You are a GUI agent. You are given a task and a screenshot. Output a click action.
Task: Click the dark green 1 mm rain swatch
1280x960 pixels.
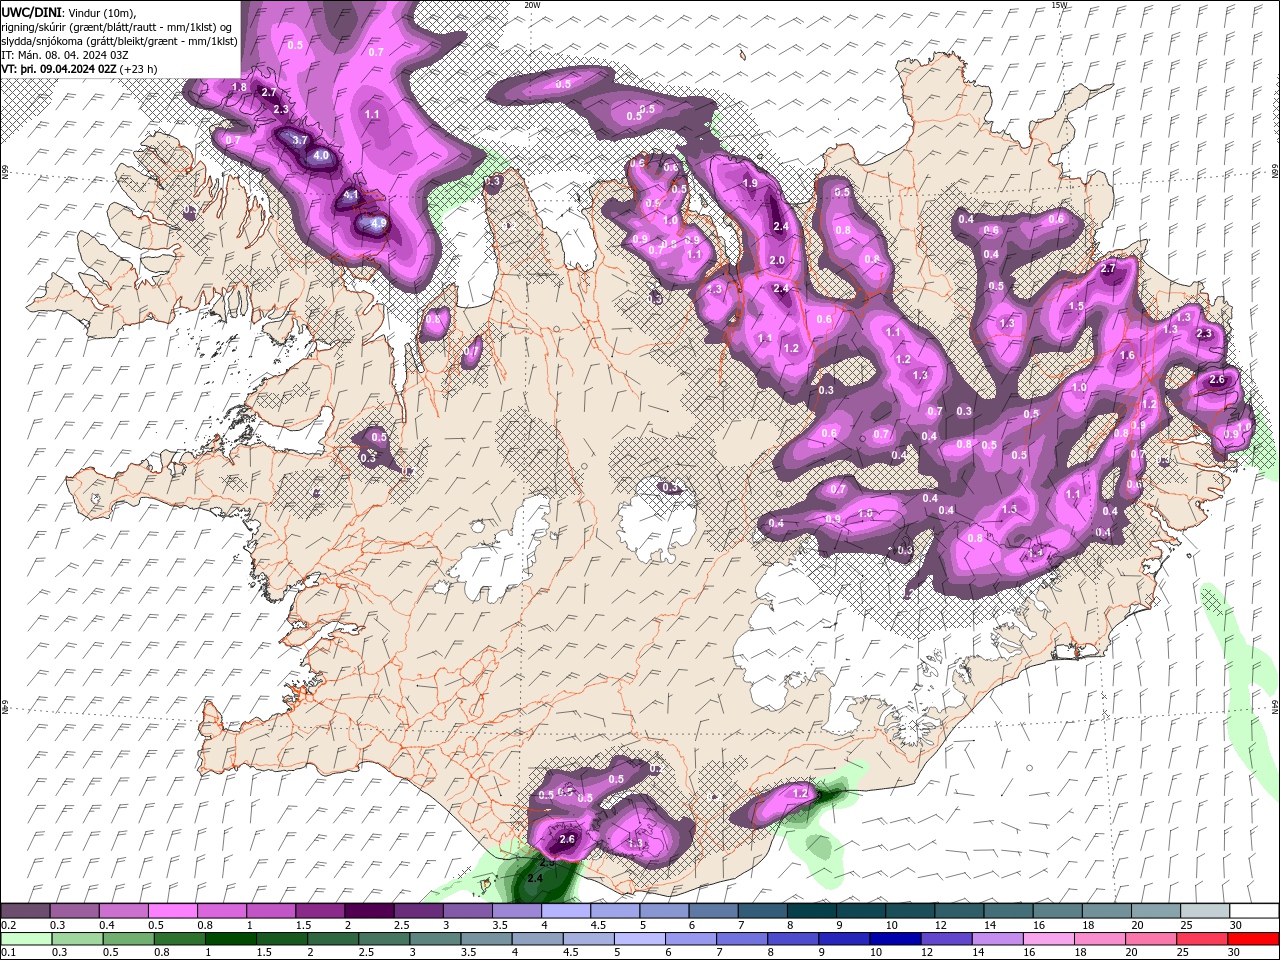point(230,938)
